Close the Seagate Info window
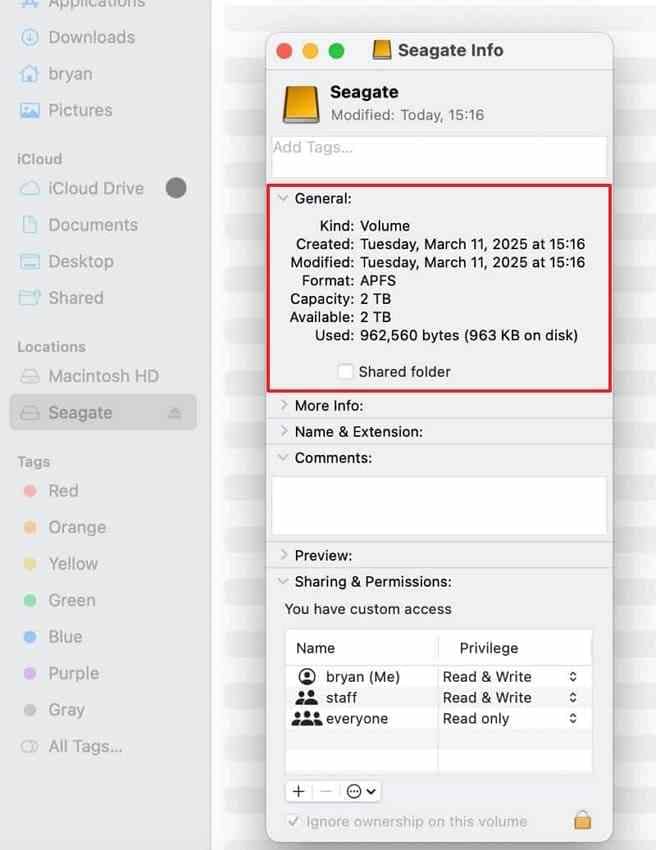656x850 pixels. pyautogui.click(x=284, y=51)
